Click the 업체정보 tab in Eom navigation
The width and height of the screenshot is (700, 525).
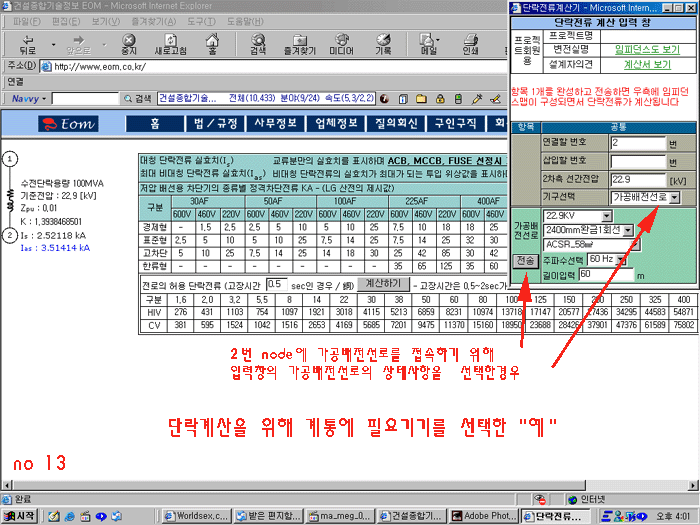coord(336,124)
